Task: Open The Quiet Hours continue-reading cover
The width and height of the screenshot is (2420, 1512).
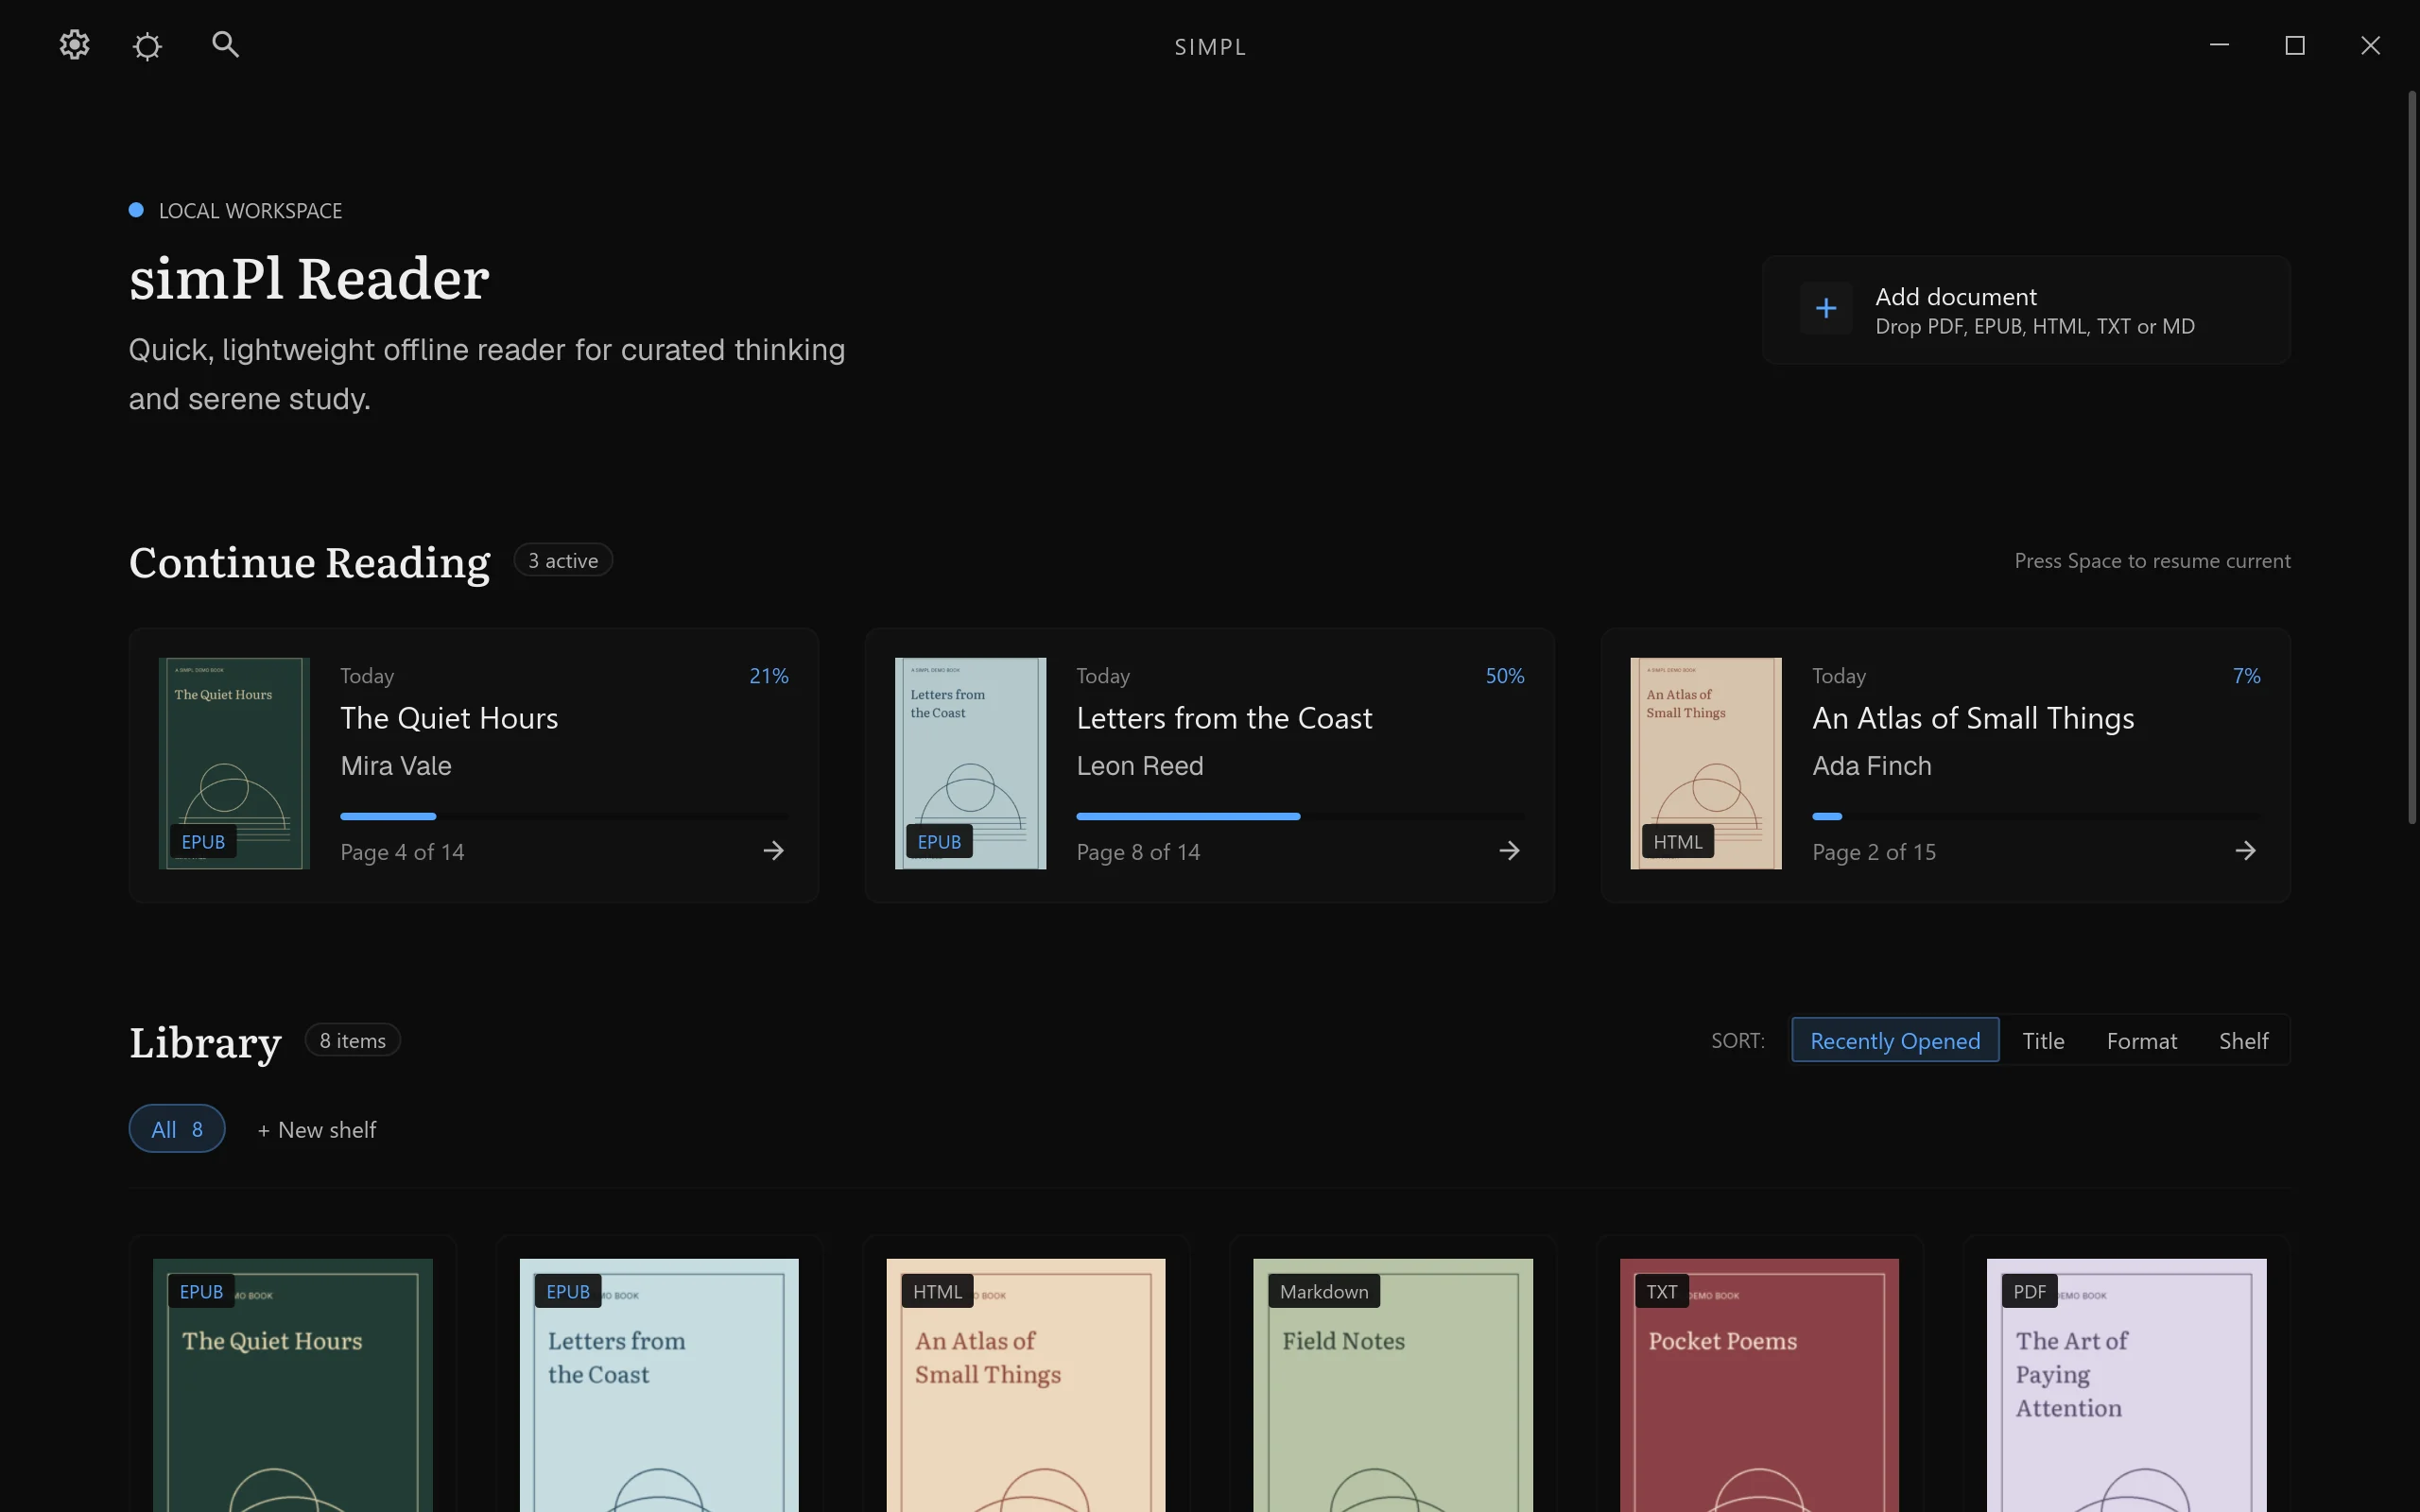Action: coord(234,763)
